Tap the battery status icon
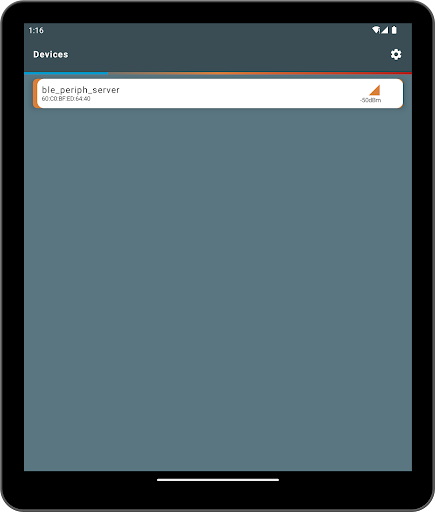 [x=394, y=30]
